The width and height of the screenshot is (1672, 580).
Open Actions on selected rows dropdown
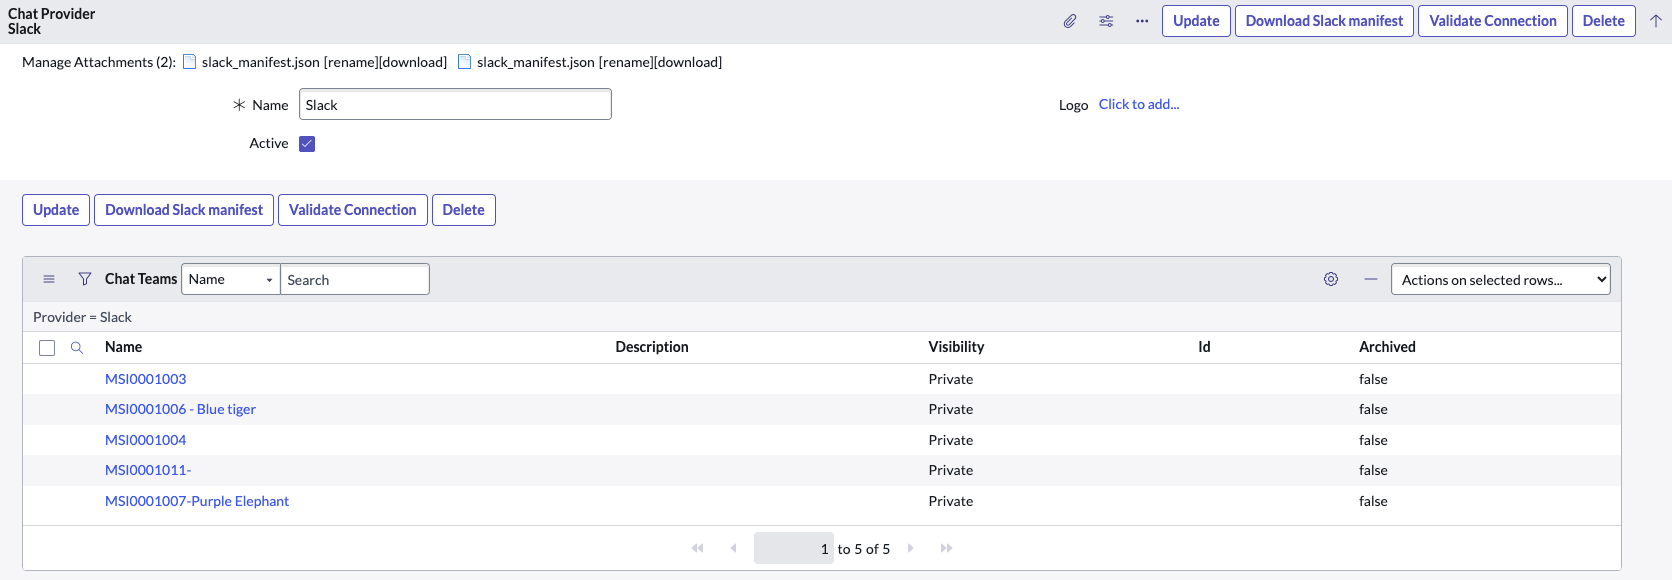point(1501,279)
